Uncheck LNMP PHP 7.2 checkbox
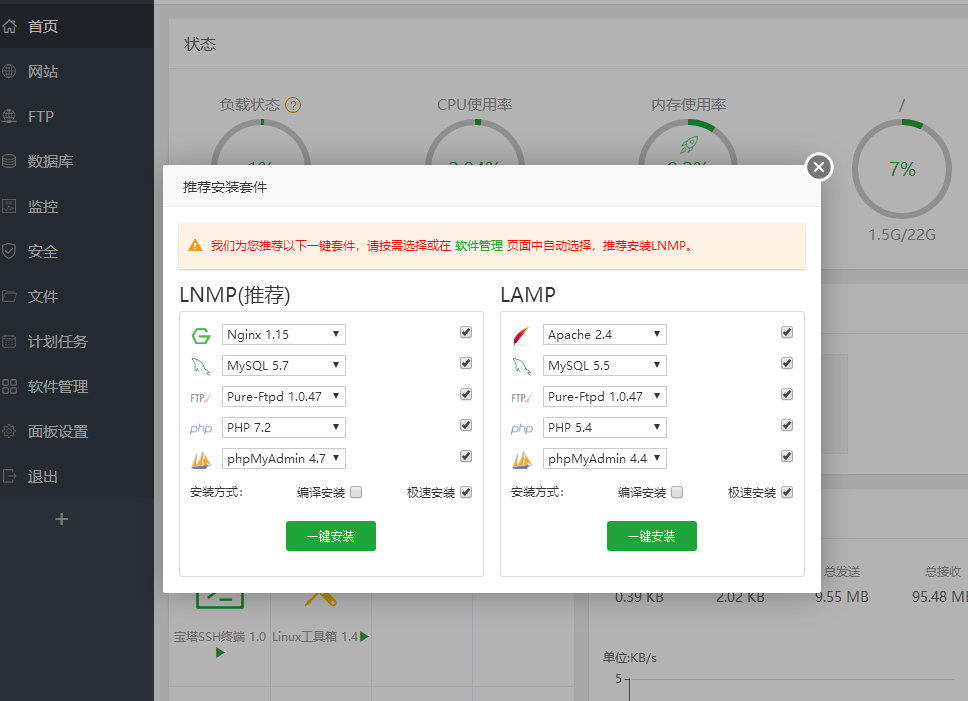 [x=466, y=425]
